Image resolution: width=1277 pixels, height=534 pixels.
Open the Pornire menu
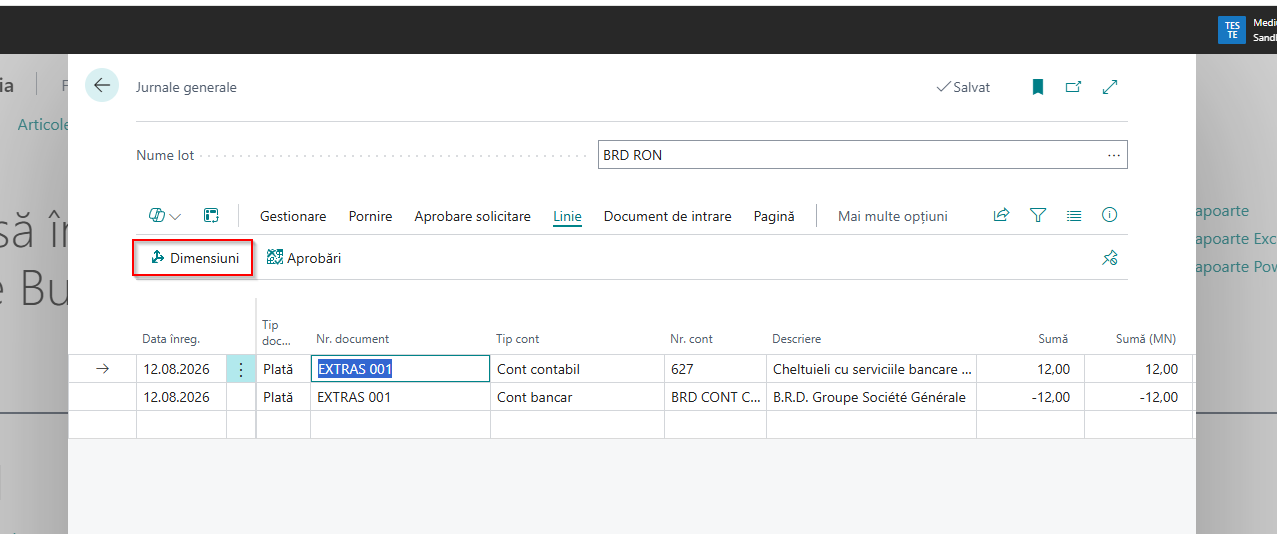pyautogui.click(x=370, y=216)
